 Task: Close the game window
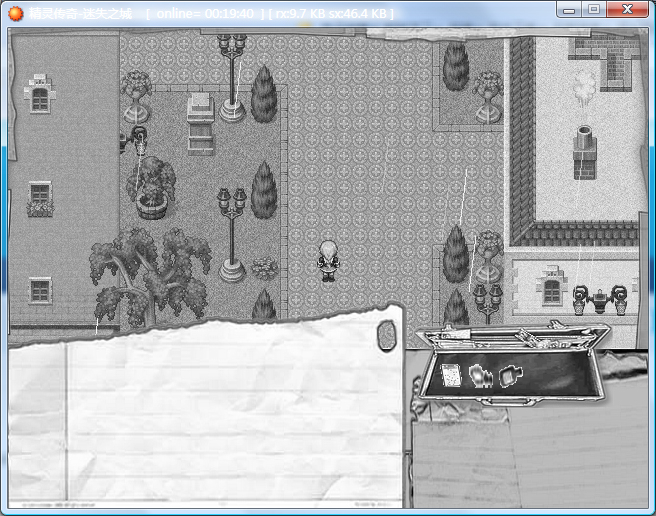(x=627, y=10)
